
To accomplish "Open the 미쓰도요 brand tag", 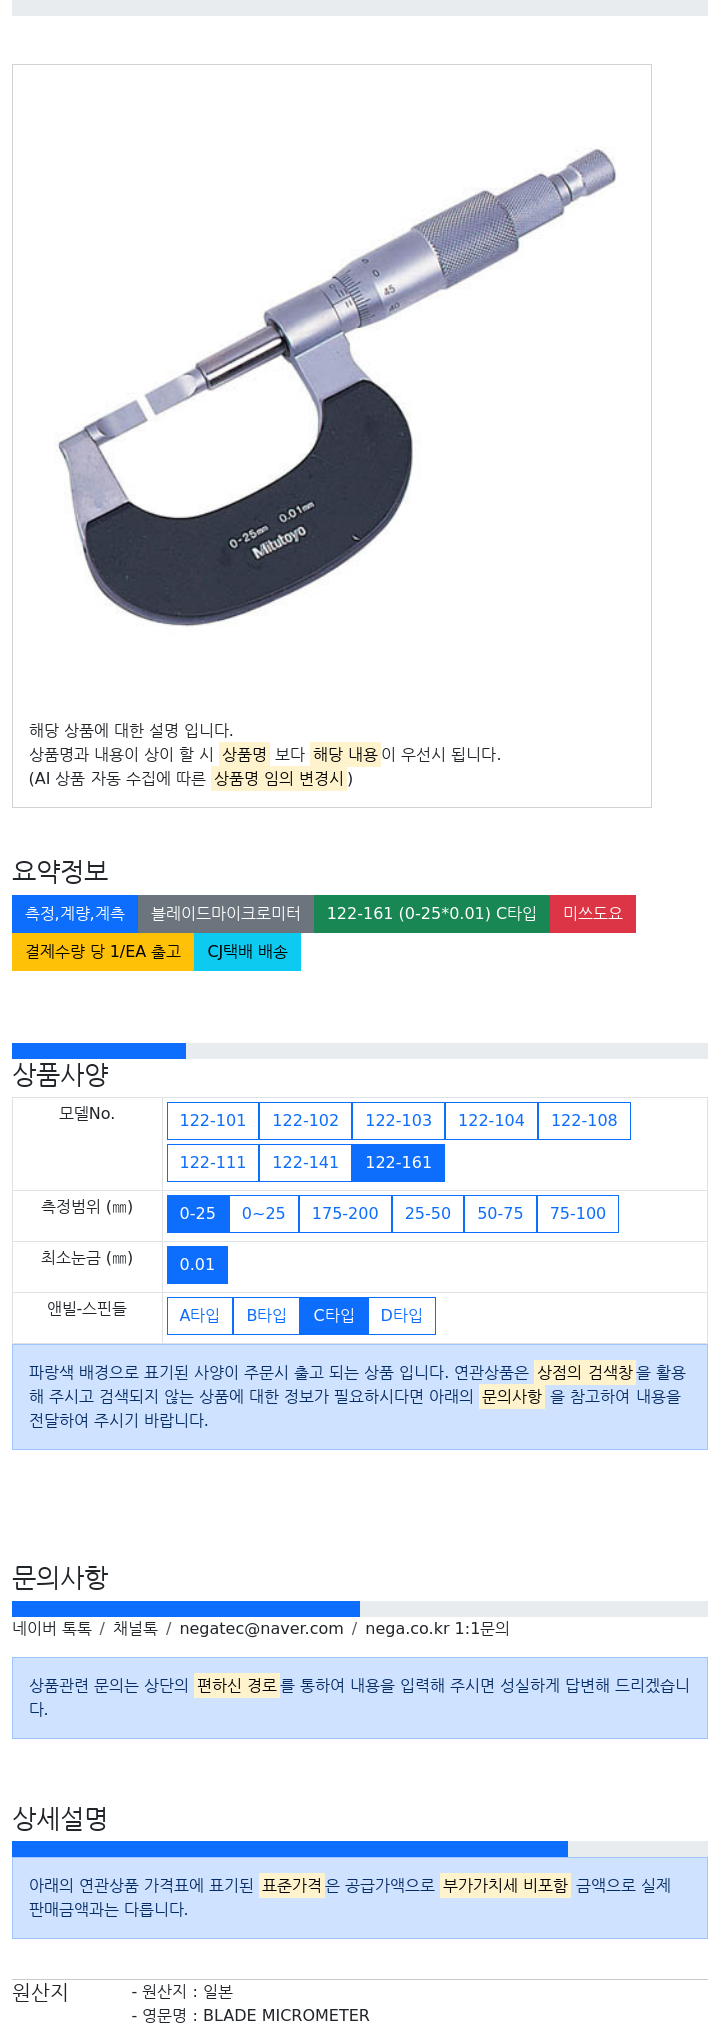I will click(x=593, y=914).
